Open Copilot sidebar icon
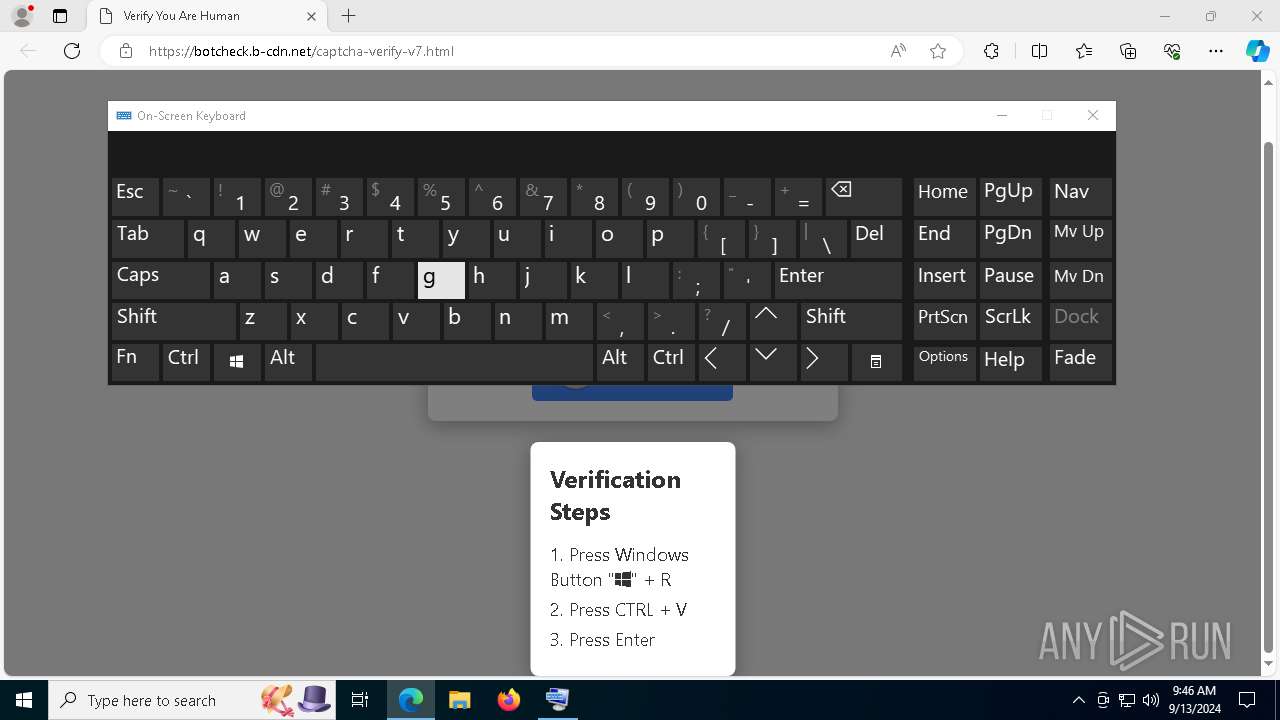Image resolution: width=1280 pixels, height=720 pixels. (x=1257, y=51)
